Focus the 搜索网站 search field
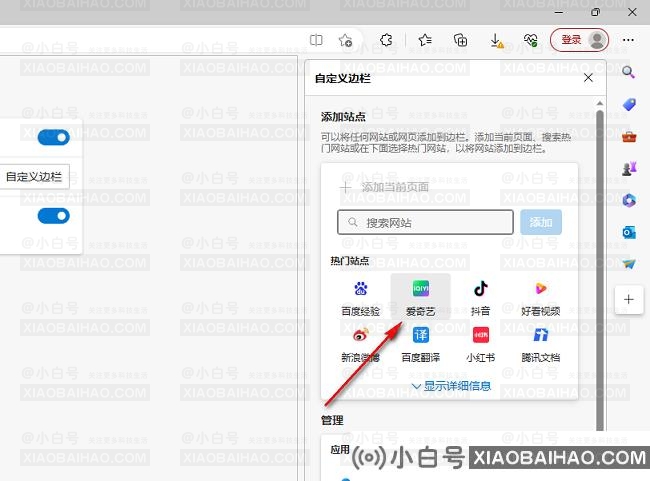The height and width of the screenshot is (481, 650). click(x=425, y=223)
